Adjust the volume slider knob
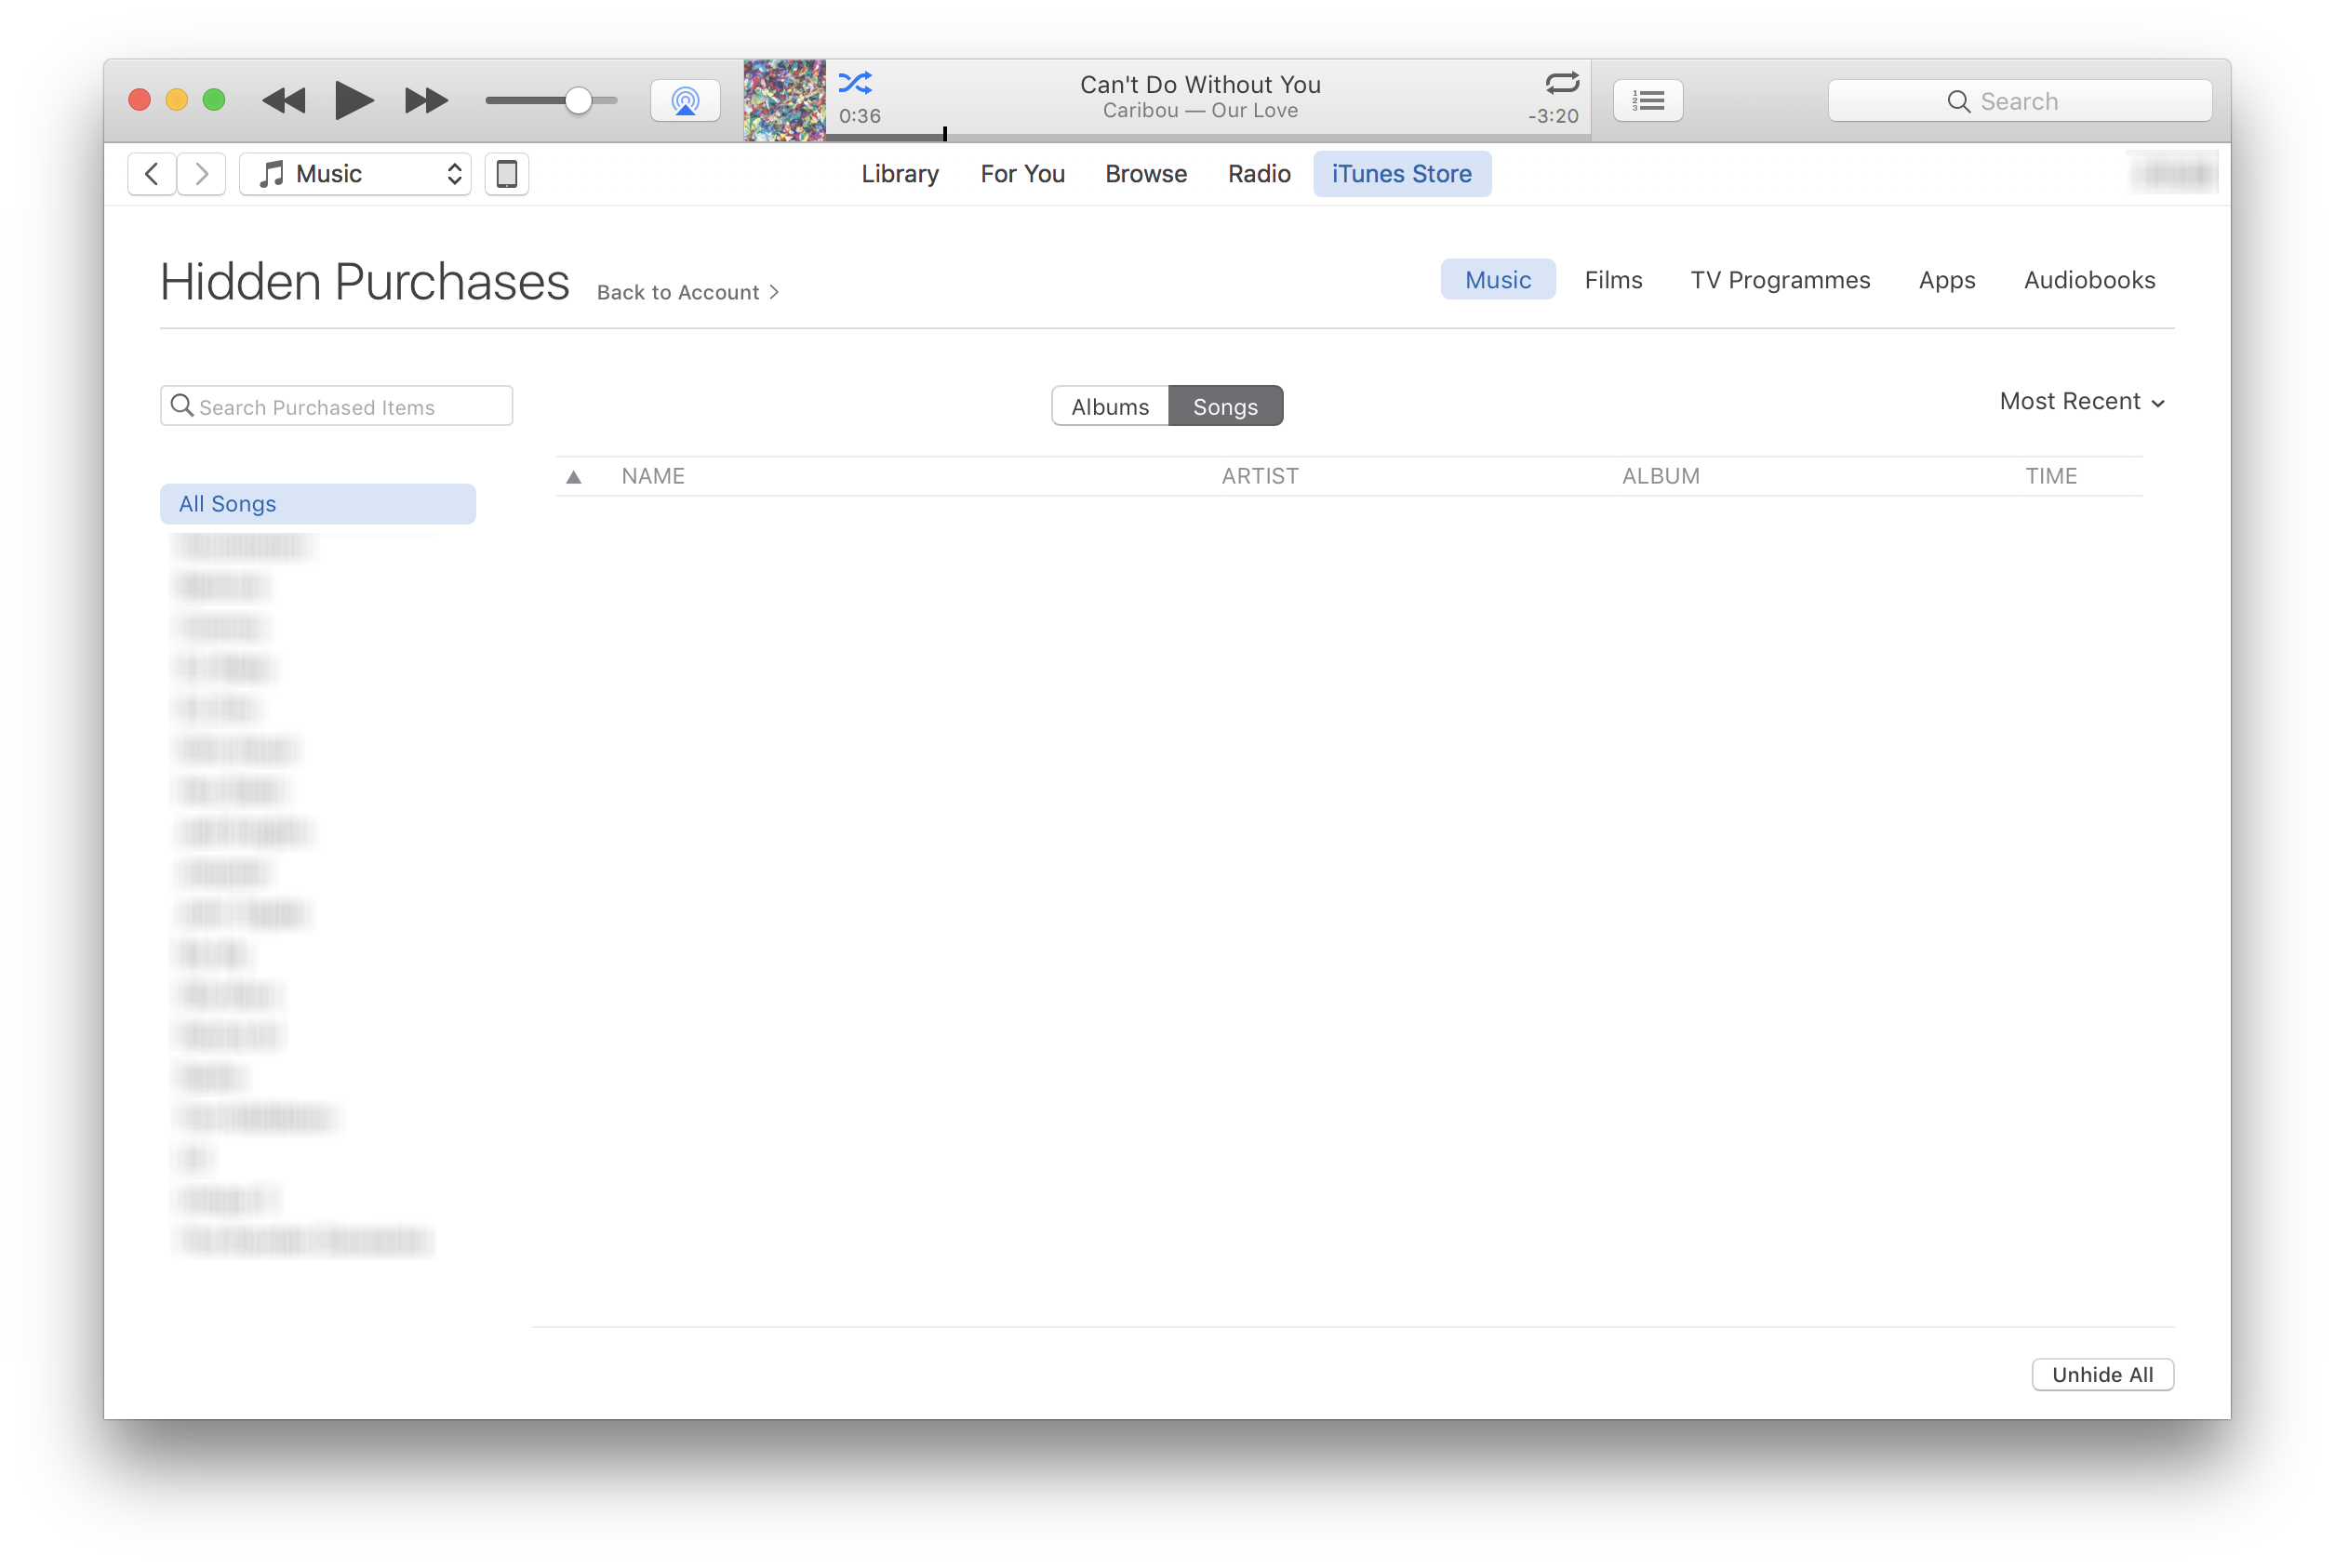 click(x=578, y=100)
